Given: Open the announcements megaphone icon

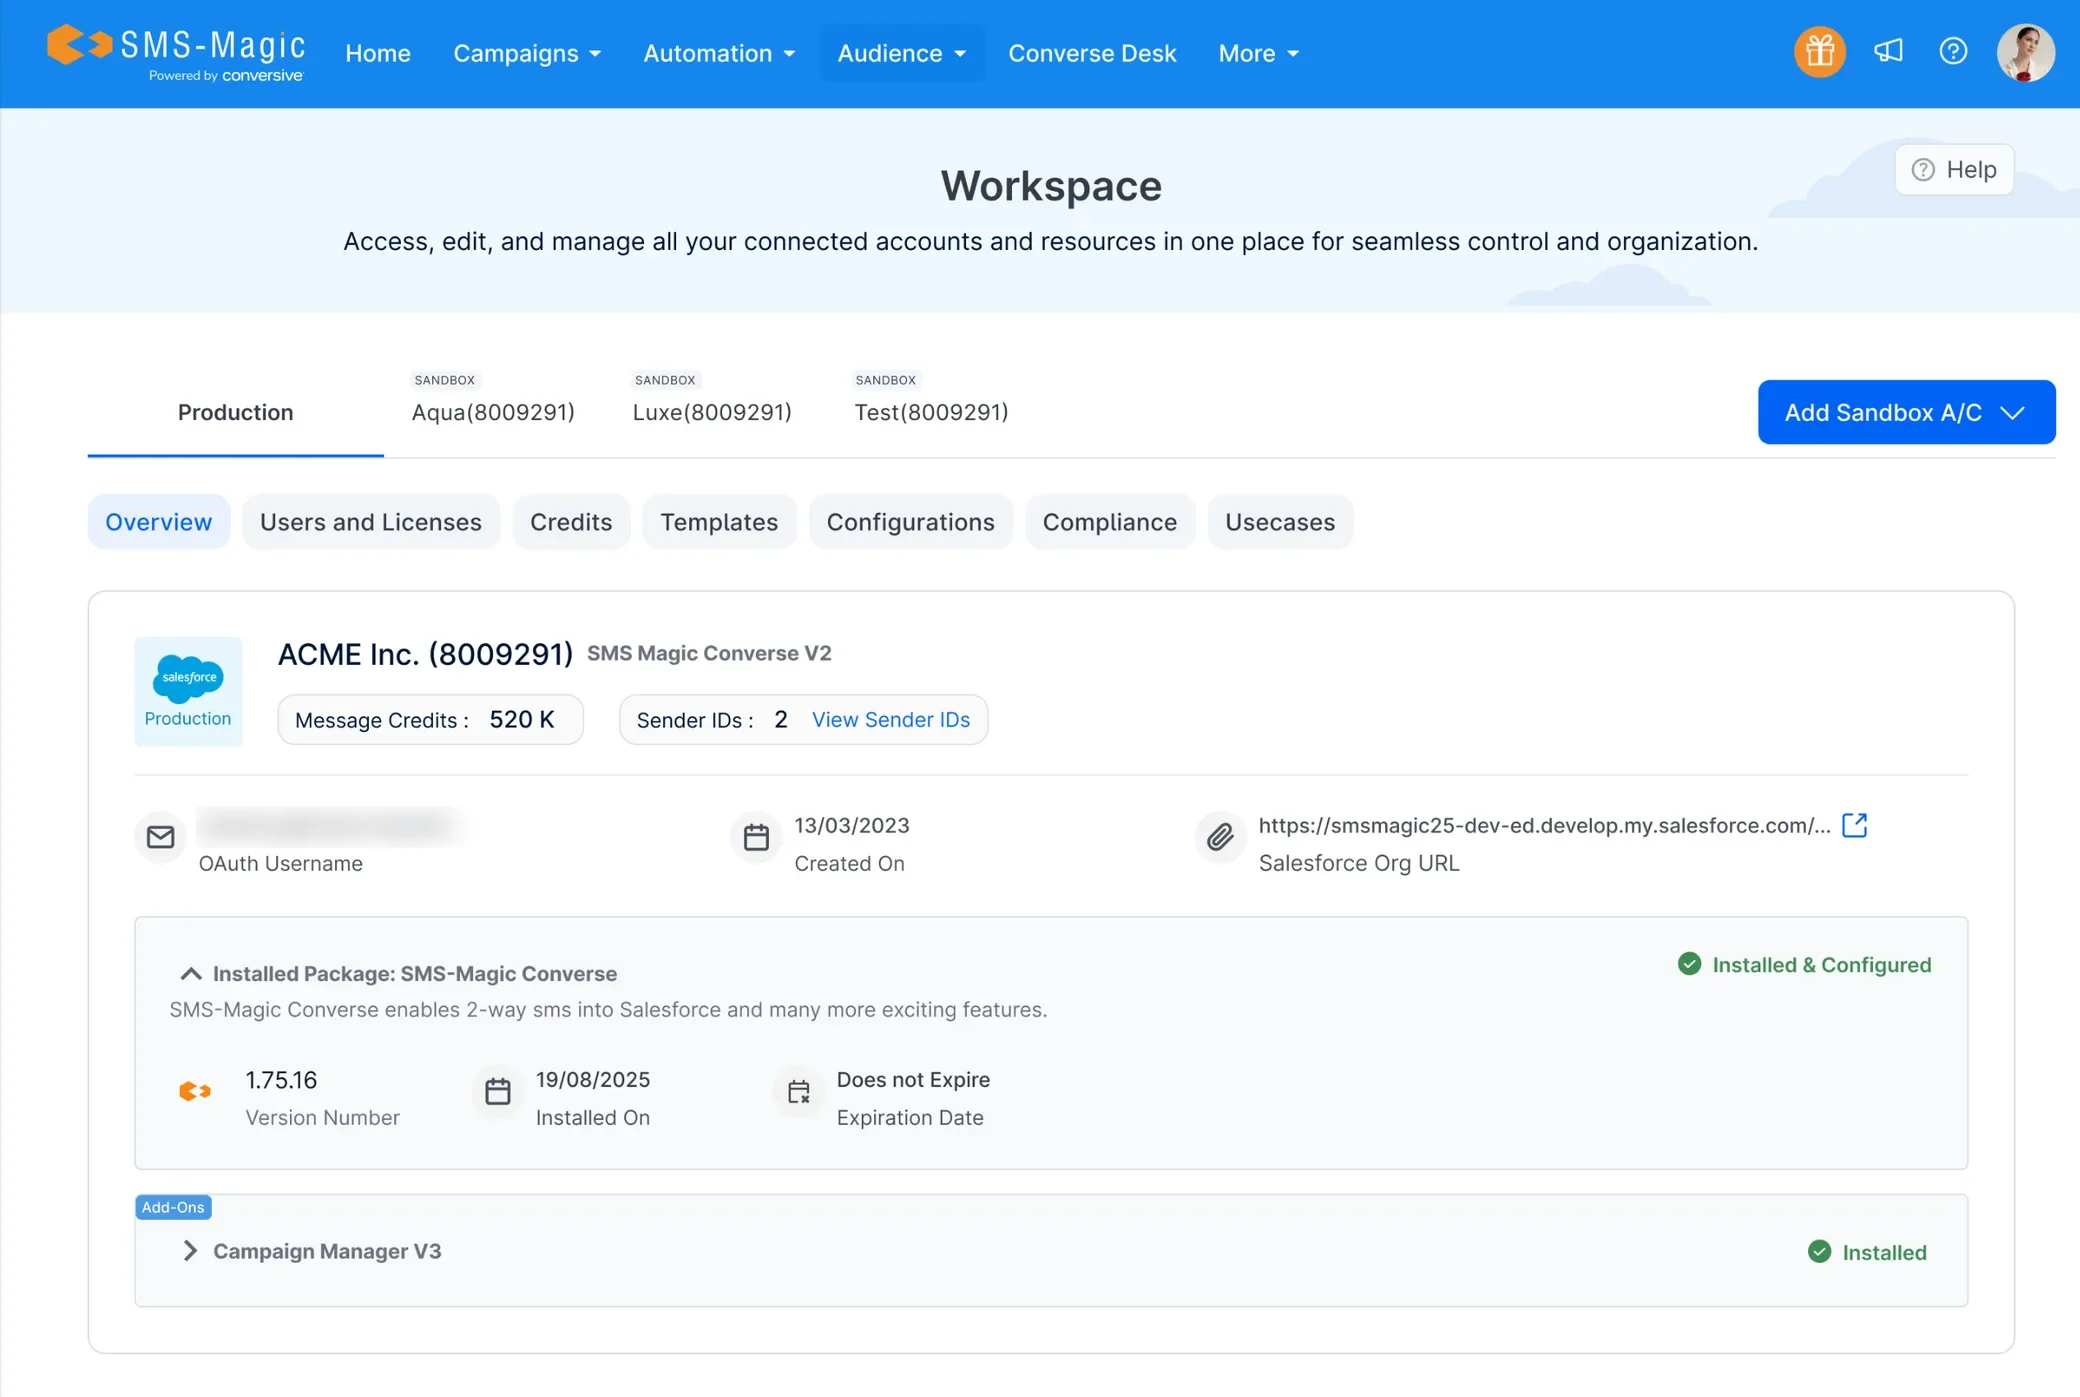Looking at the screenshot, I should (x=1888, y=51).
